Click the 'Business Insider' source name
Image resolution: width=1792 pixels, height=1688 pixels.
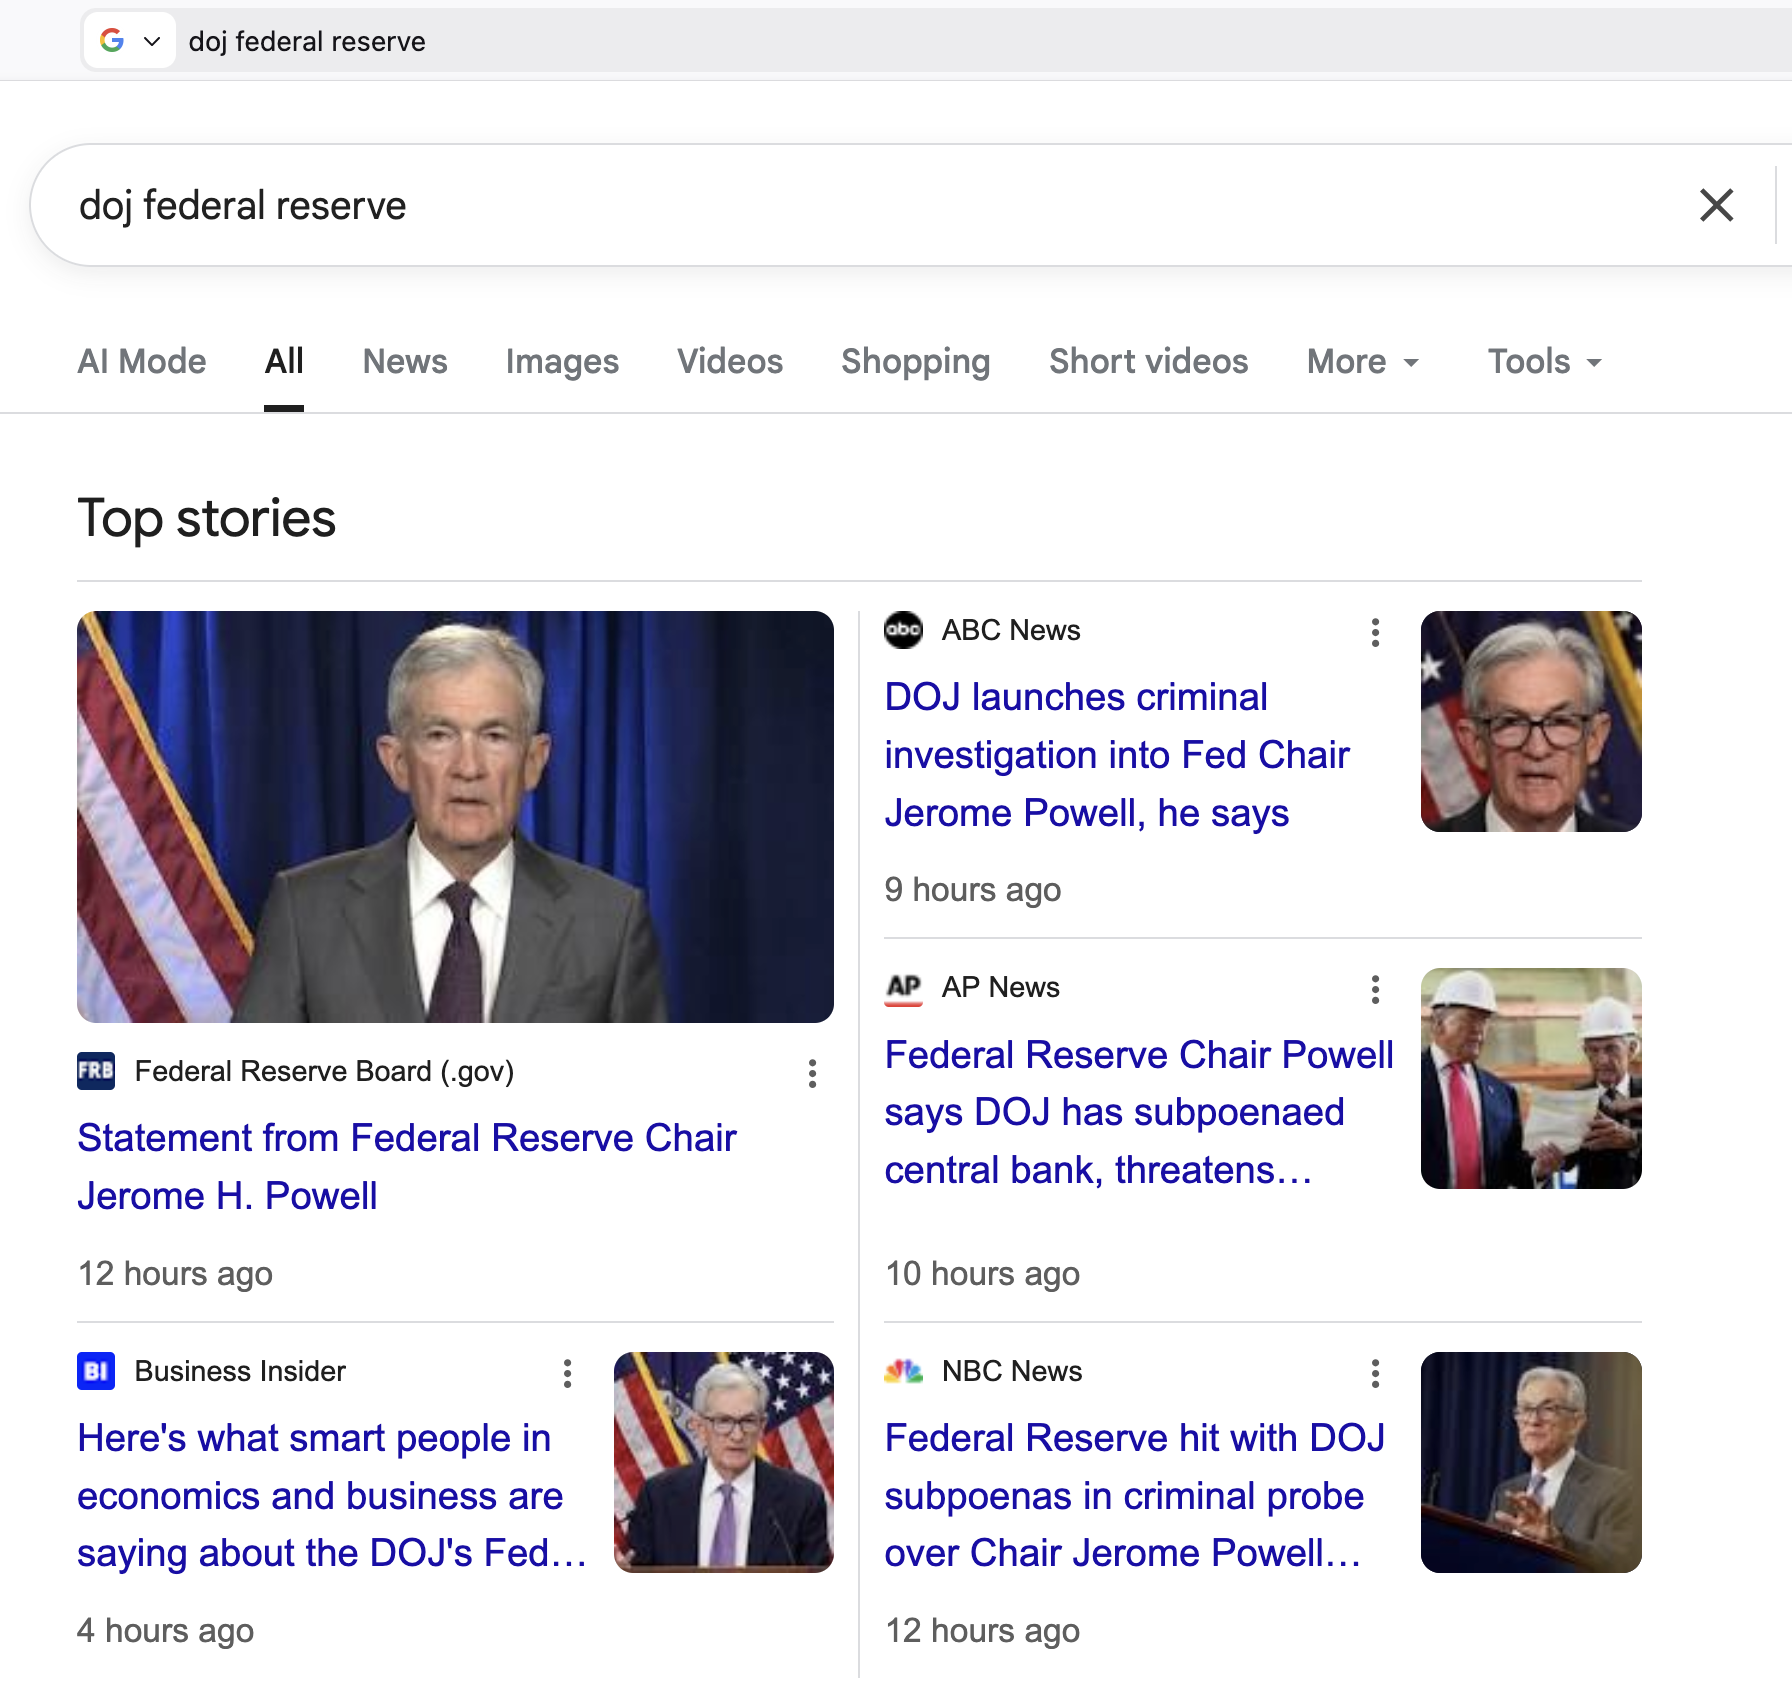coord(240,1371)
